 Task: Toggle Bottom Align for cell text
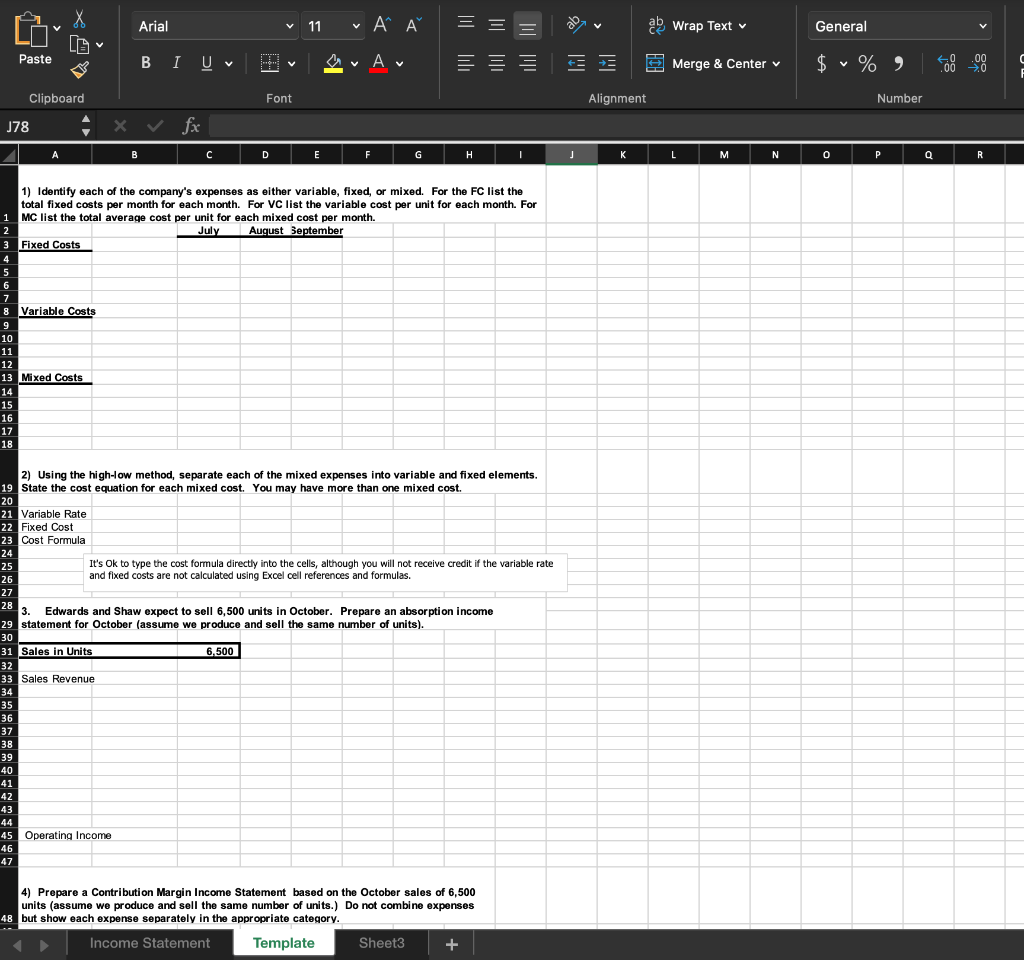tap(527, 26)
